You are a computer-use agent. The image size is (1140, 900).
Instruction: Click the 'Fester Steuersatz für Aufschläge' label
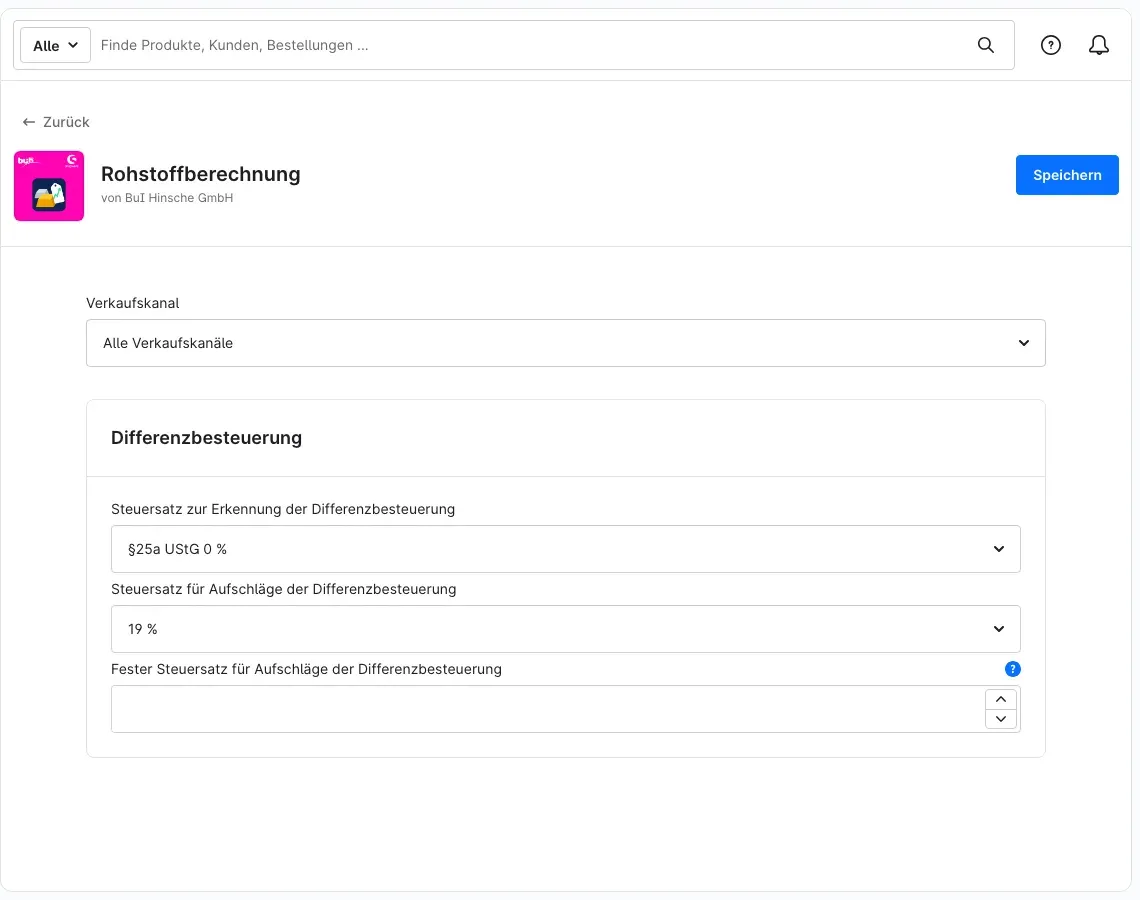306,669
